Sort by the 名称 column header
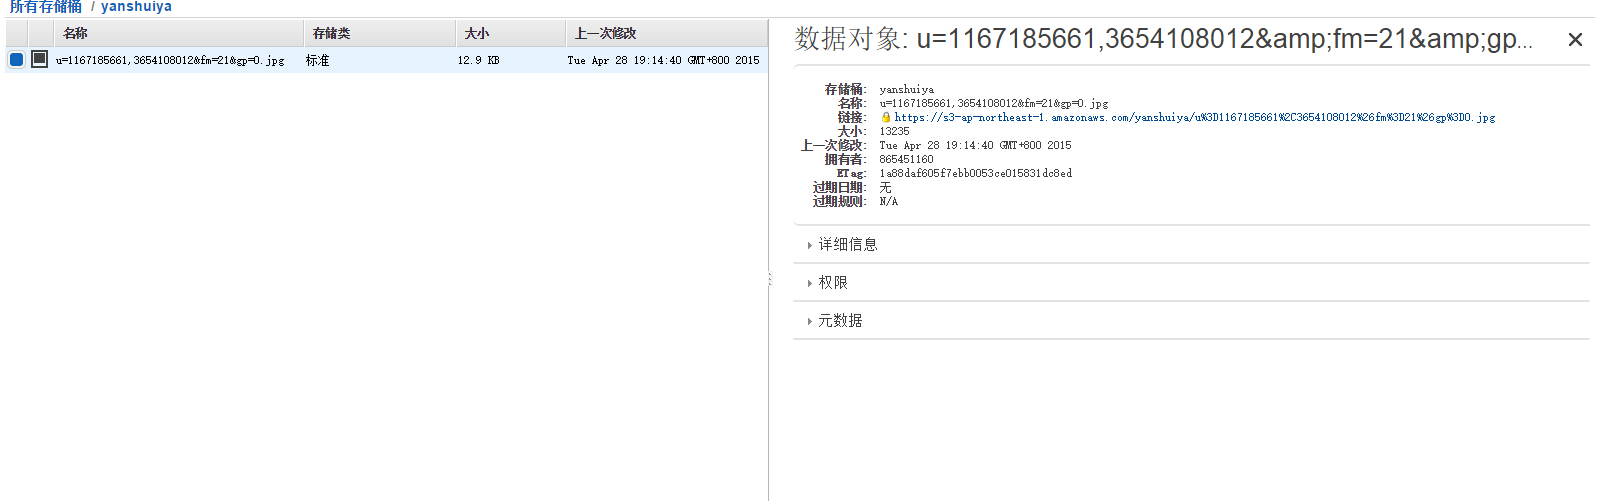1600x501 pixels. [x=76, y=33]
